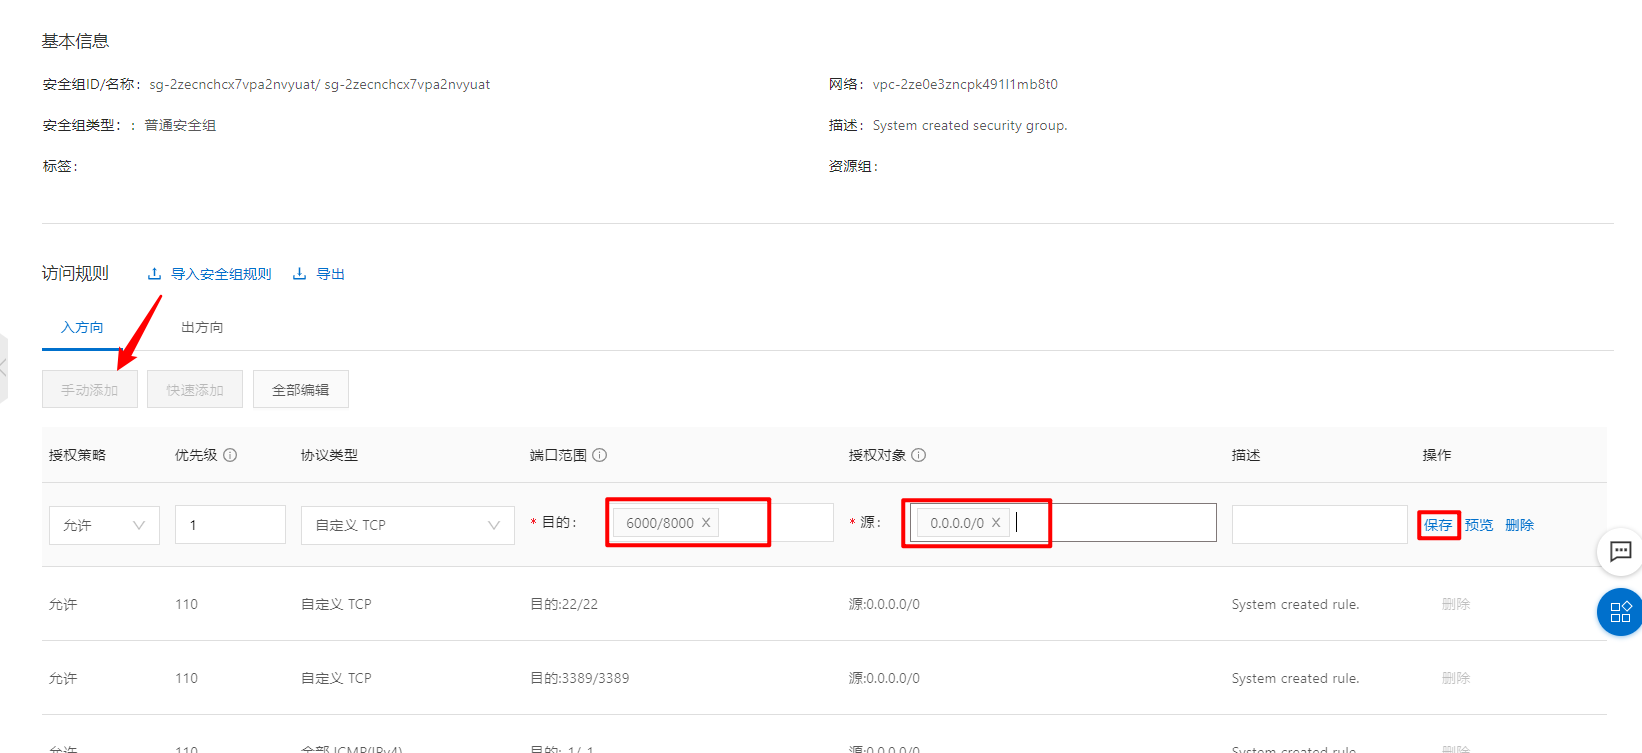Click the 访问规则 section heading
This screenshot has height=753, width=1642.
(x=75, y=273)
